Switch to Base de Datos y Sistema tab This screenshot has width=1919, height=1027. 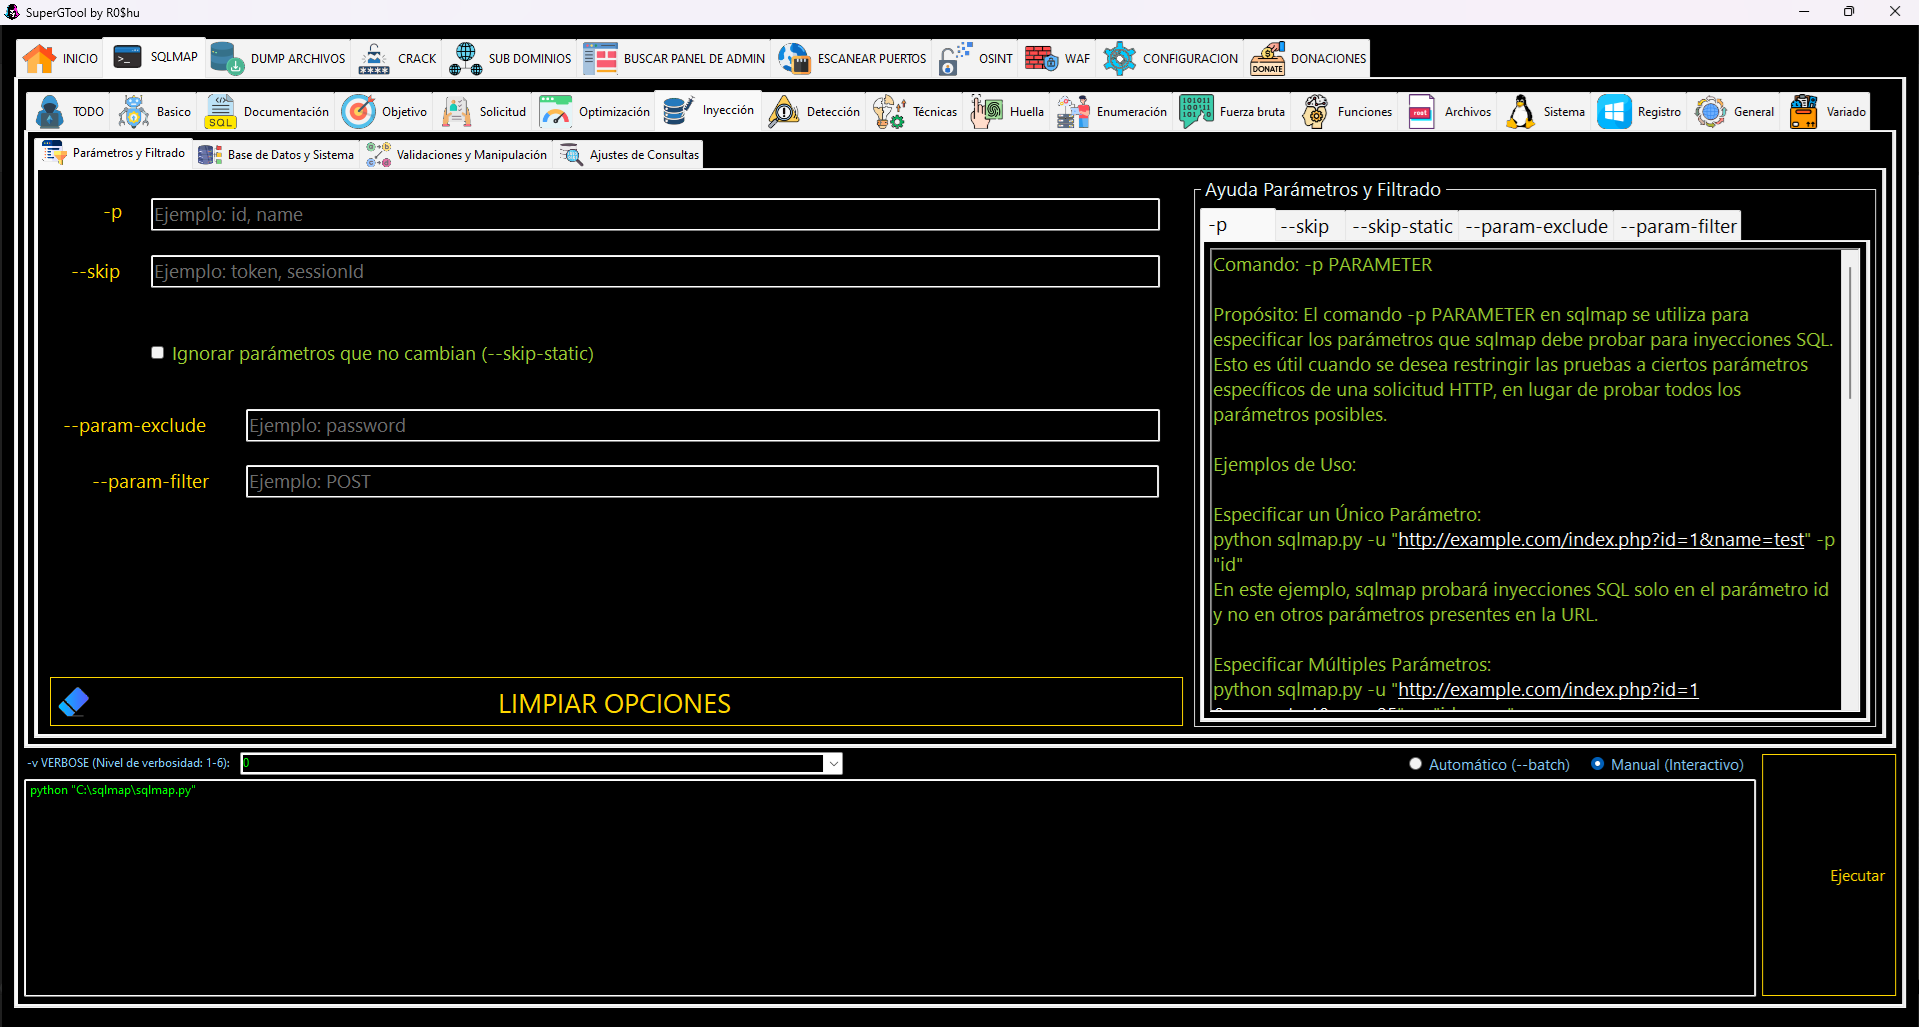(x=277, y=155)
